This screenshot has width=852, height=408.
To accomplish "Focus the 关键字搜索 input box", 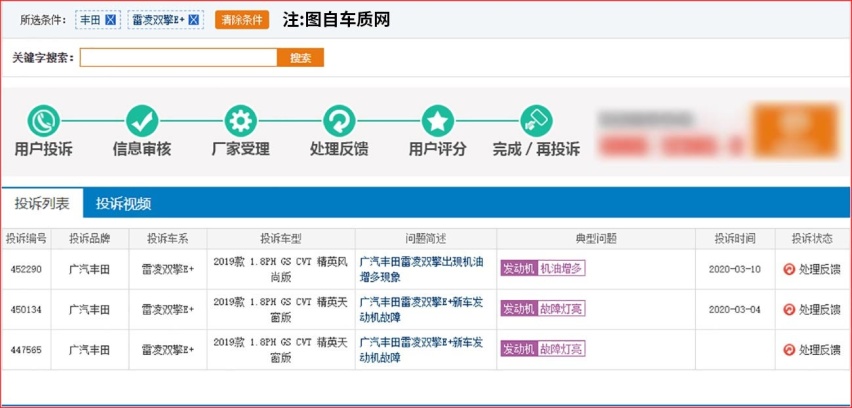I will tap(179, 58).
